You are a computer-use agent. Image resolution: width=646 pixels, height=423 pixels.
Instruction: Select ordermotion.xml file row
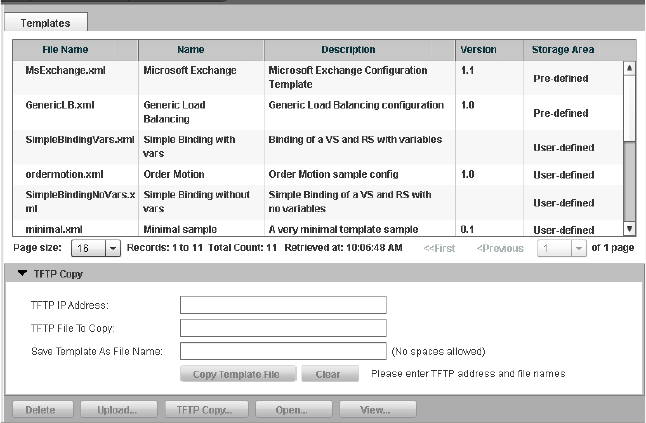[317, 175]
